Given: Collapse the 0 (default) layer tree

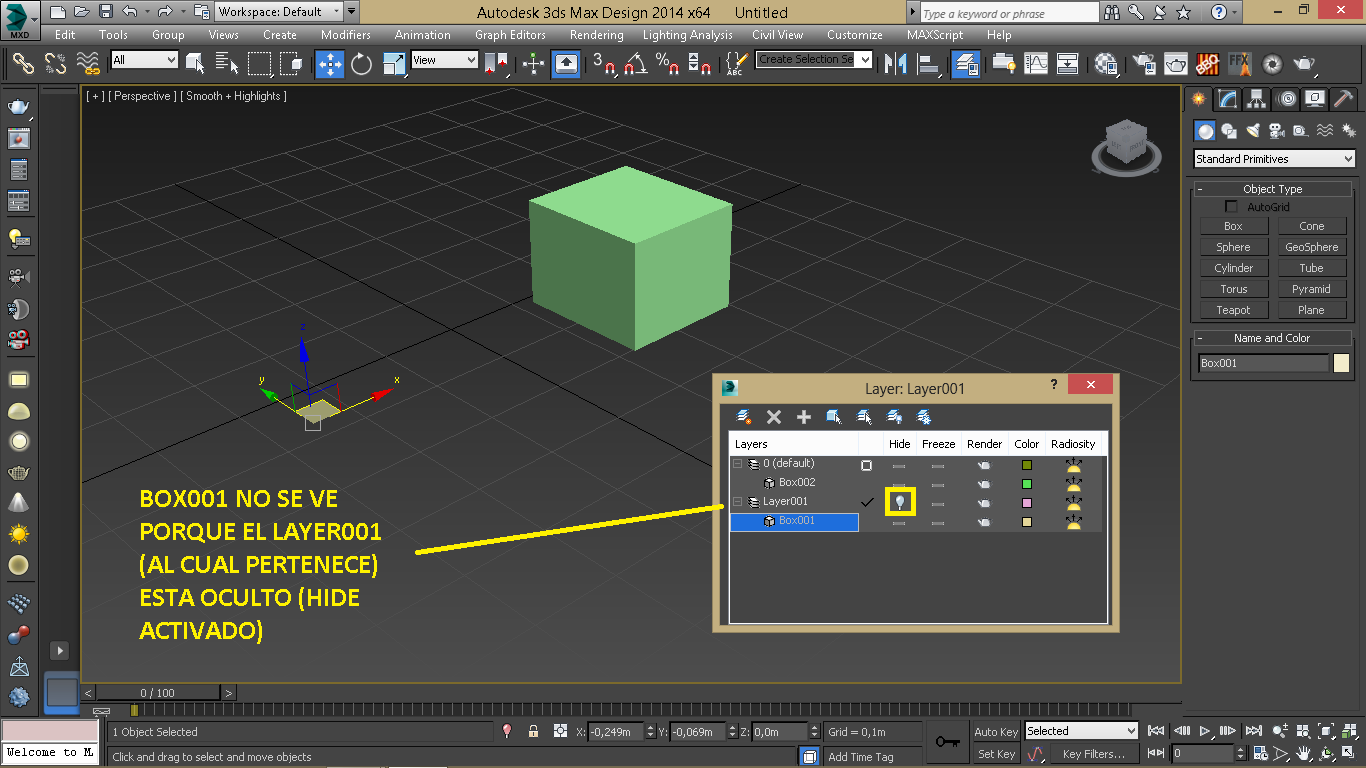Looking at the screenshot, I should pyautogui.click(x=738, y=464).
